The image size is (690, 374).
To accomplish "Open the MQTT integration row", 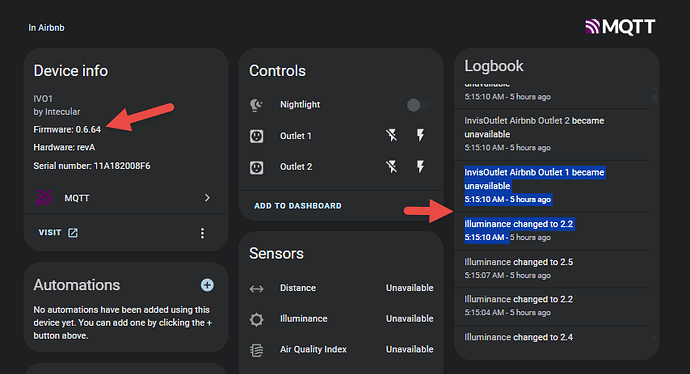I will click(x=126, y=198).
